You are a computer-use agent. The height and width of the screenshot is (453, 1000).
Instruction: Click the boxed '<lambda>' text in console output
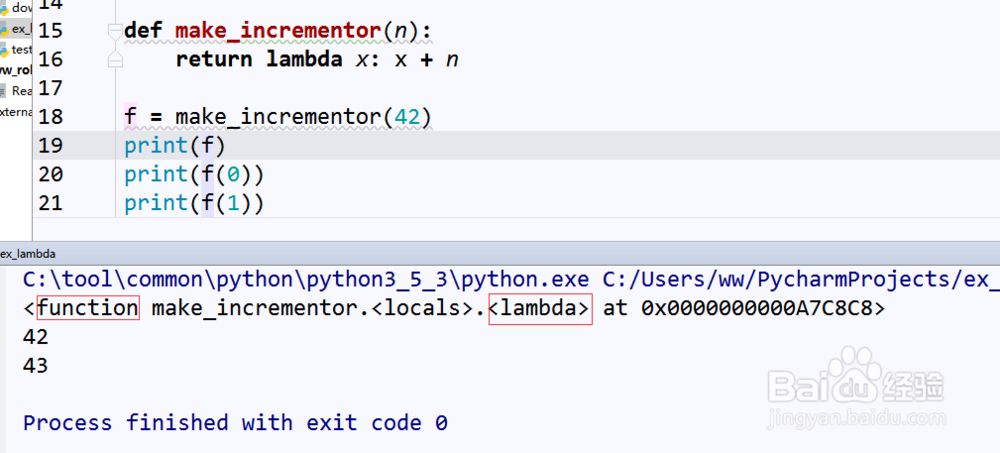[x=540, y=309]
